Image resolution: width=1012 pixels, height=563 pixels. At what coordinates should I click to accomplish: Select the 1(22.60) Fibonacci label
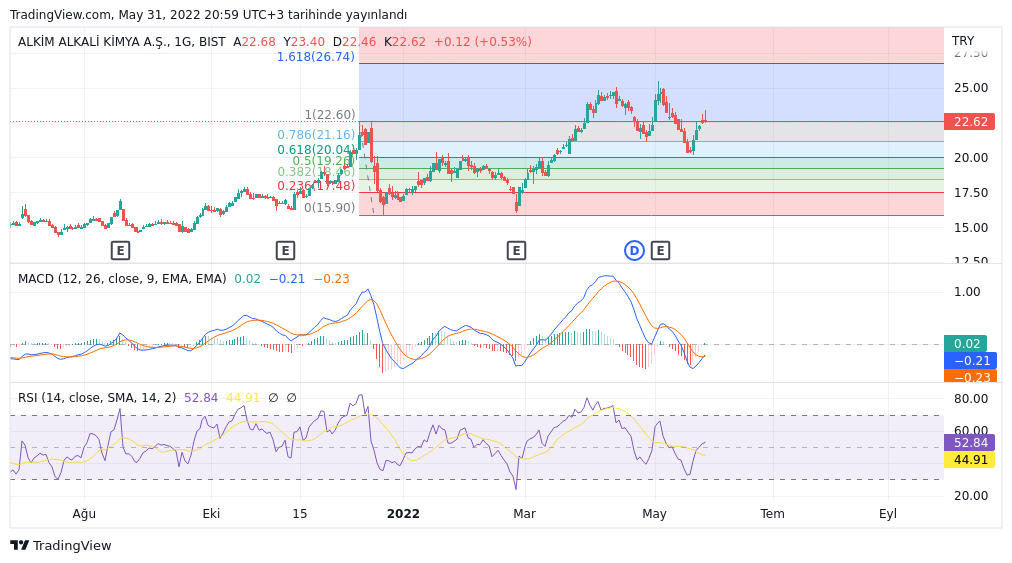330,115
